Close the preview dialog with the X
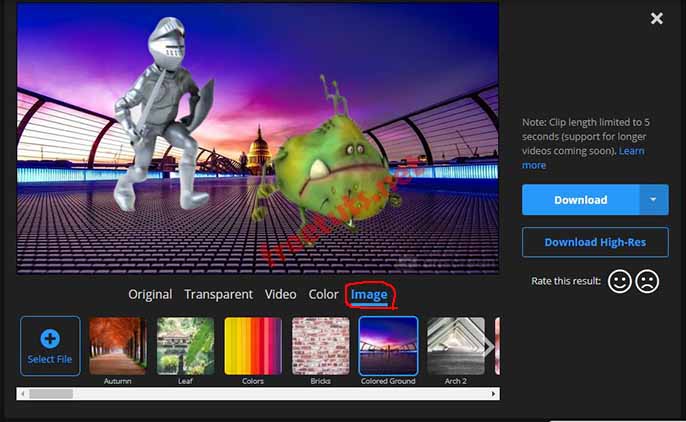 (x=656, y=18)
